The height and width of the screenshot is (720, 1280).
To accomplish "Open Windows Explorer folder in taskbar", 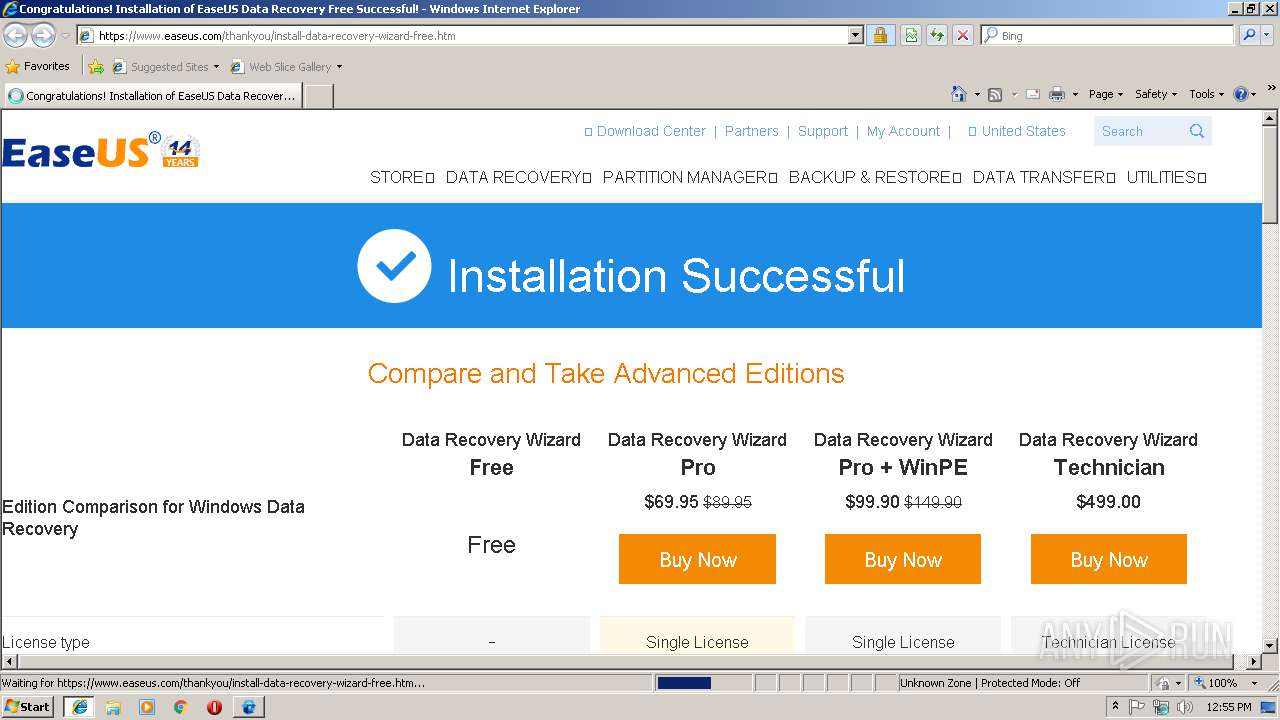I will pyautogui.click(x=113, y=706).
